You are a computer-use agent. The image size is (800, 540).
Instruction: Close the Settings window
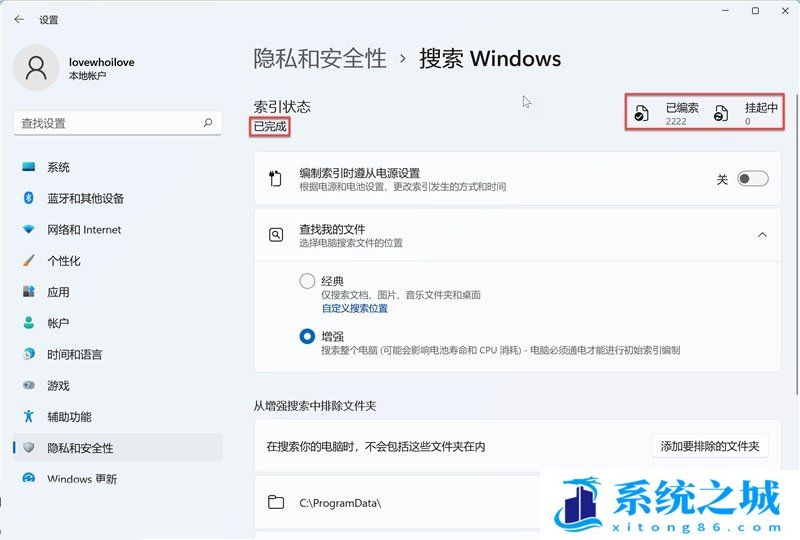[x=785, y=11]
